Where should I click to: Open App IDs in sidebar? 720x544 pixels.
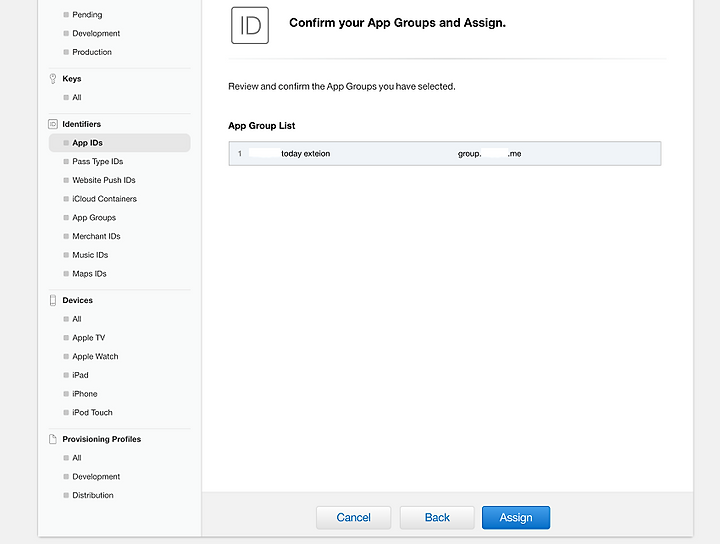pos(119,143)
